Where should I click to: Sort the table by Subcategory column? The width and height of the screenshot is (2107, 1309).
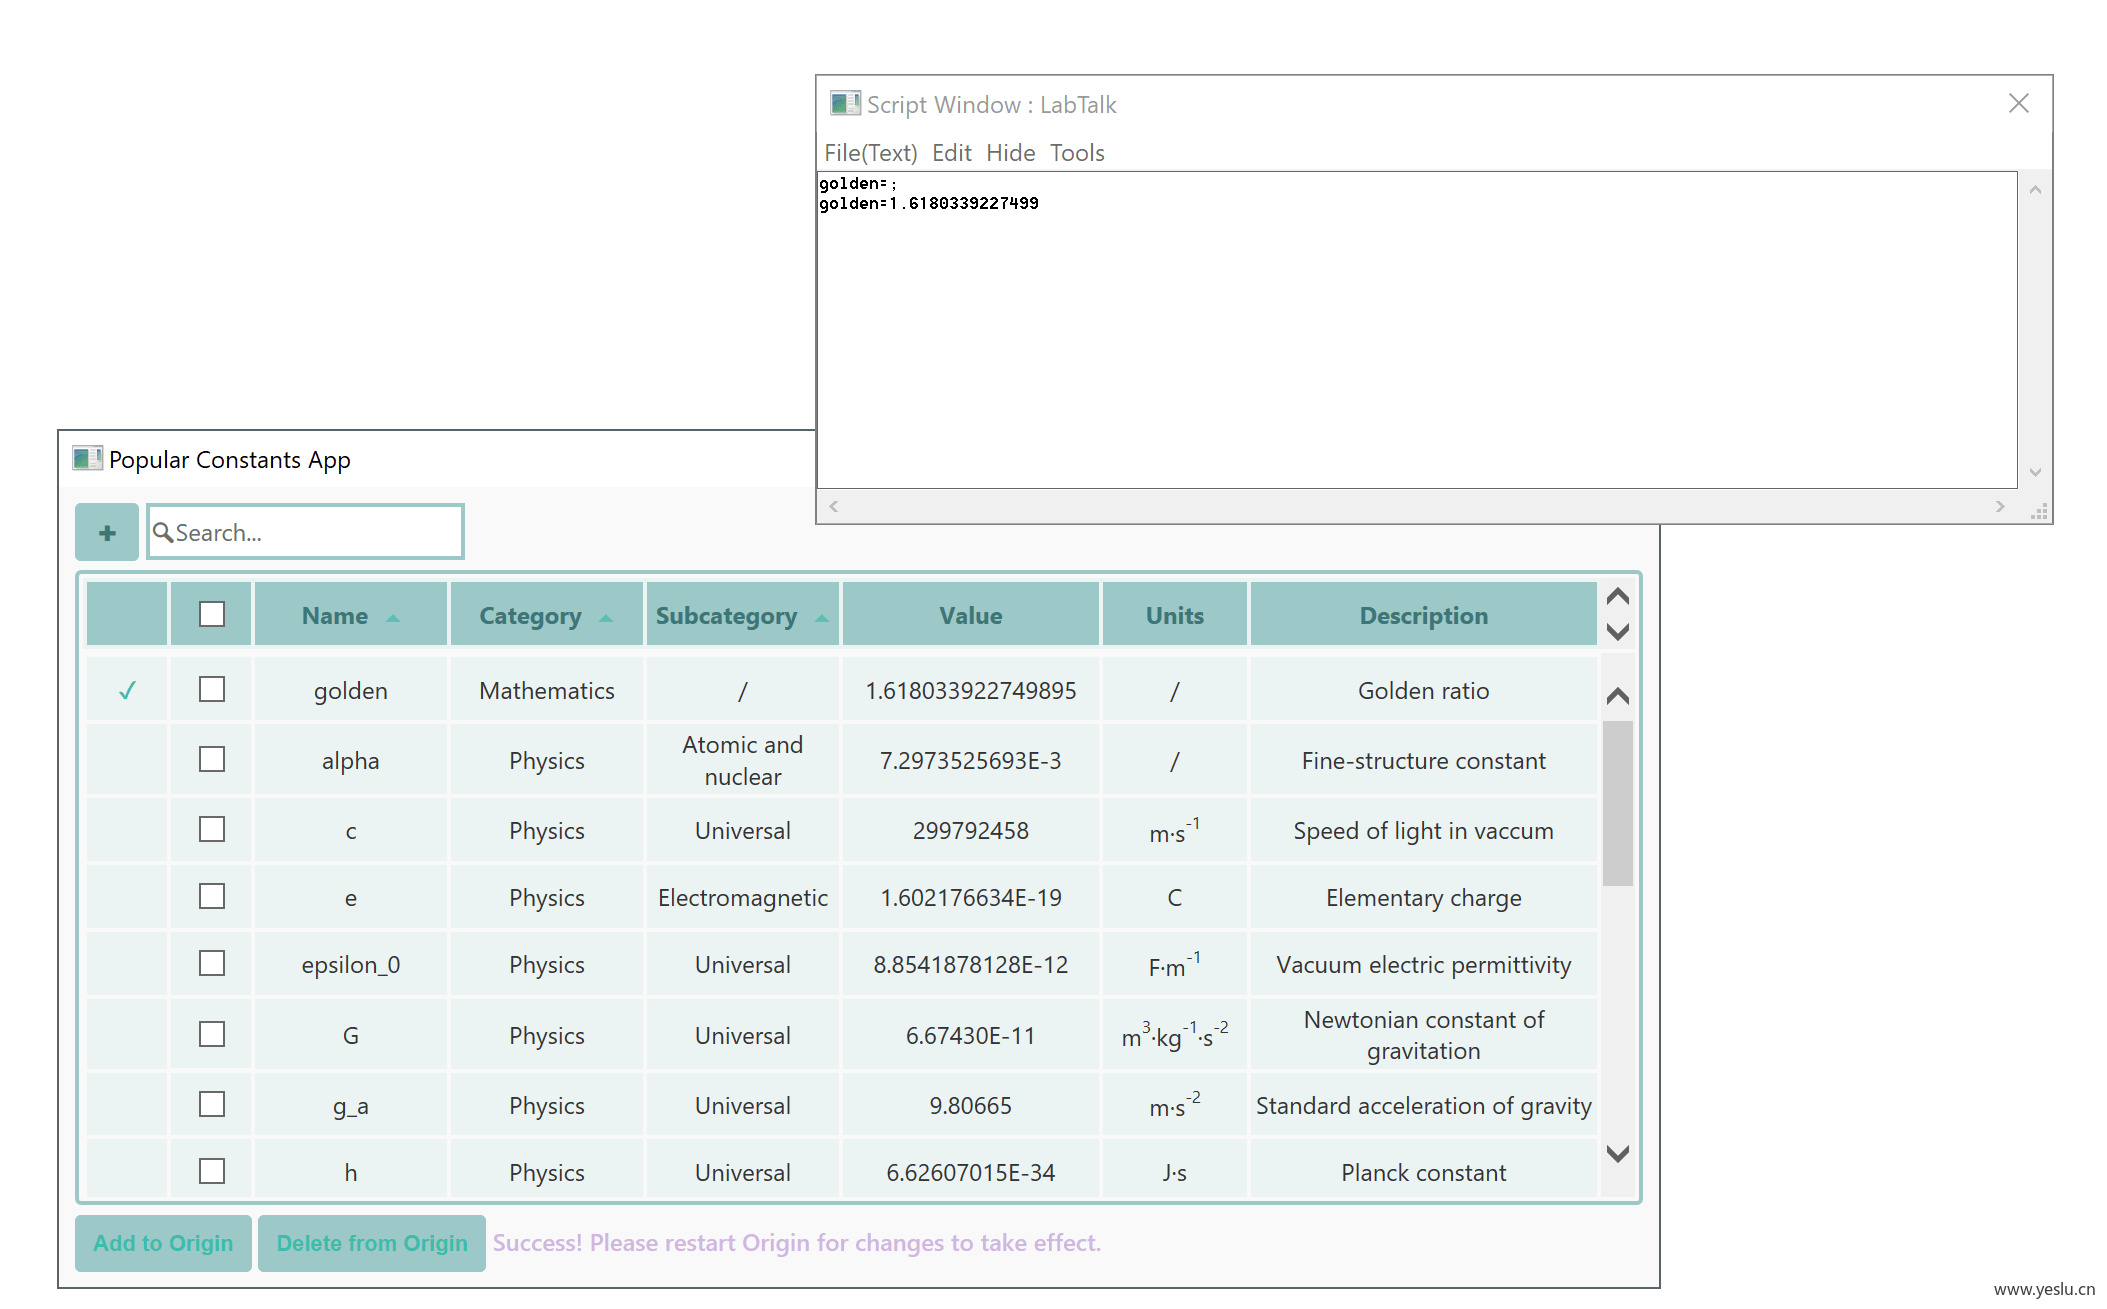(x=743, y=615)
